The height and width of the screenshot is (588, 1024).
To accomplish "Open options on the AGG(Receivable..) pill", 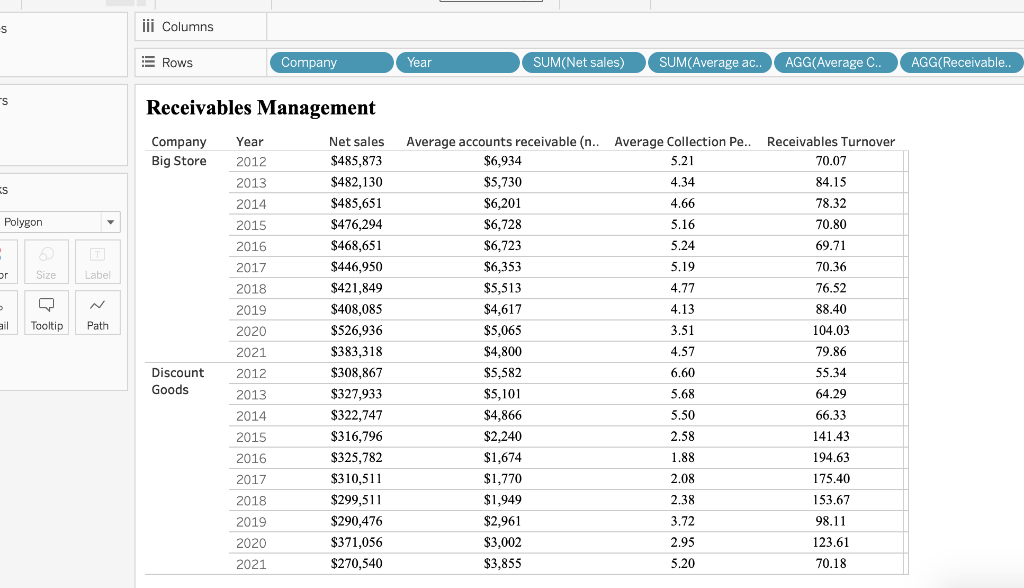I will coord(961,61).
